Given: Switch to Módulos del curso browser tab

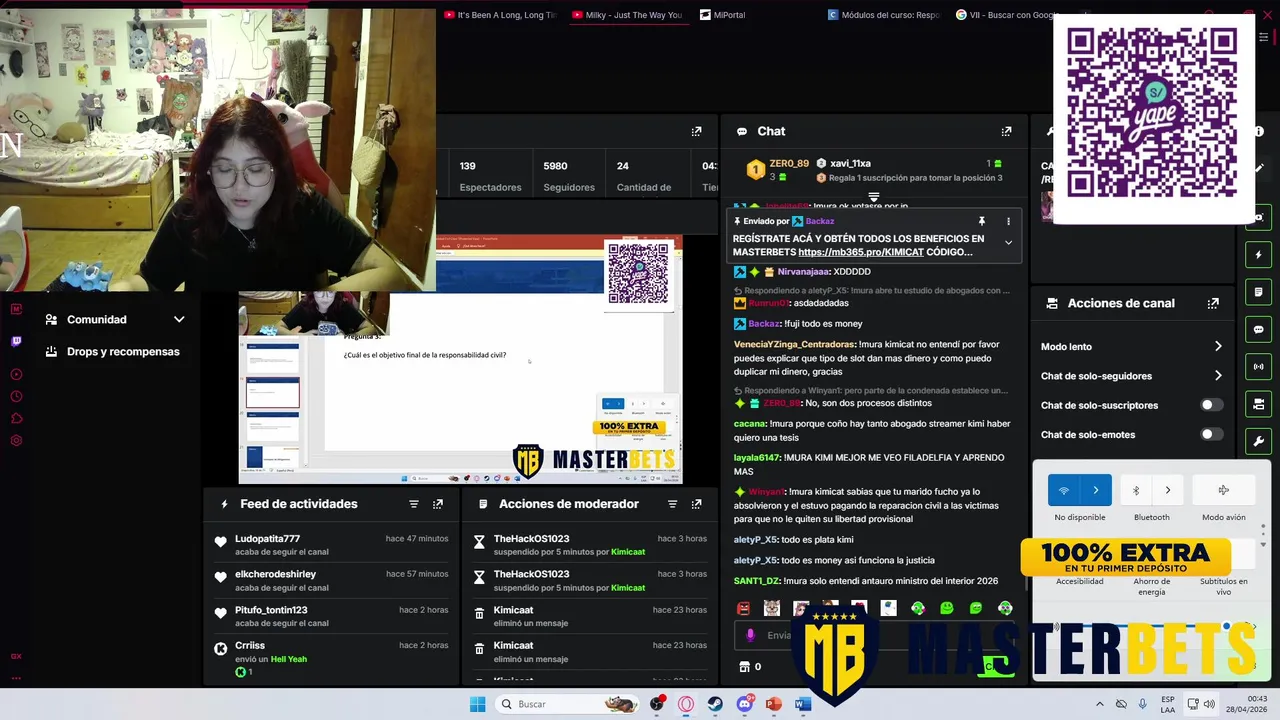Looking at the screenshot, I should click(x=884, y=15).
